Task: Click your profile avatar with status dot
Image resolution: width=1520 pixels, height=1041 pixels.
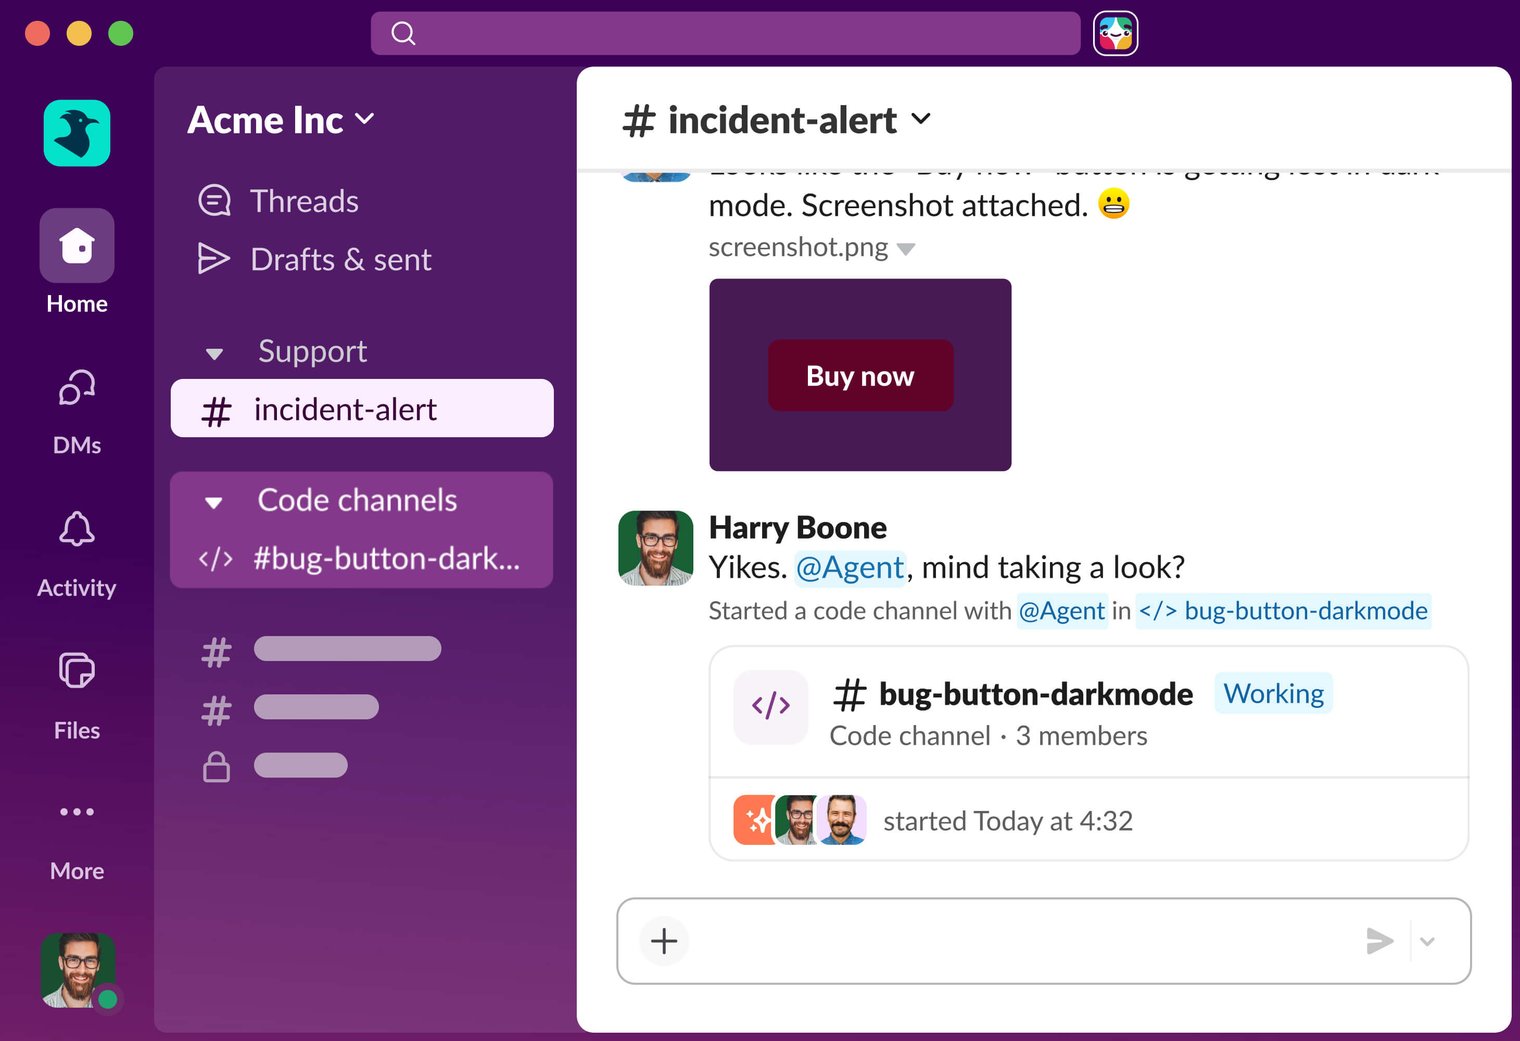Action: pyautogui.click(x=78, y=970)
